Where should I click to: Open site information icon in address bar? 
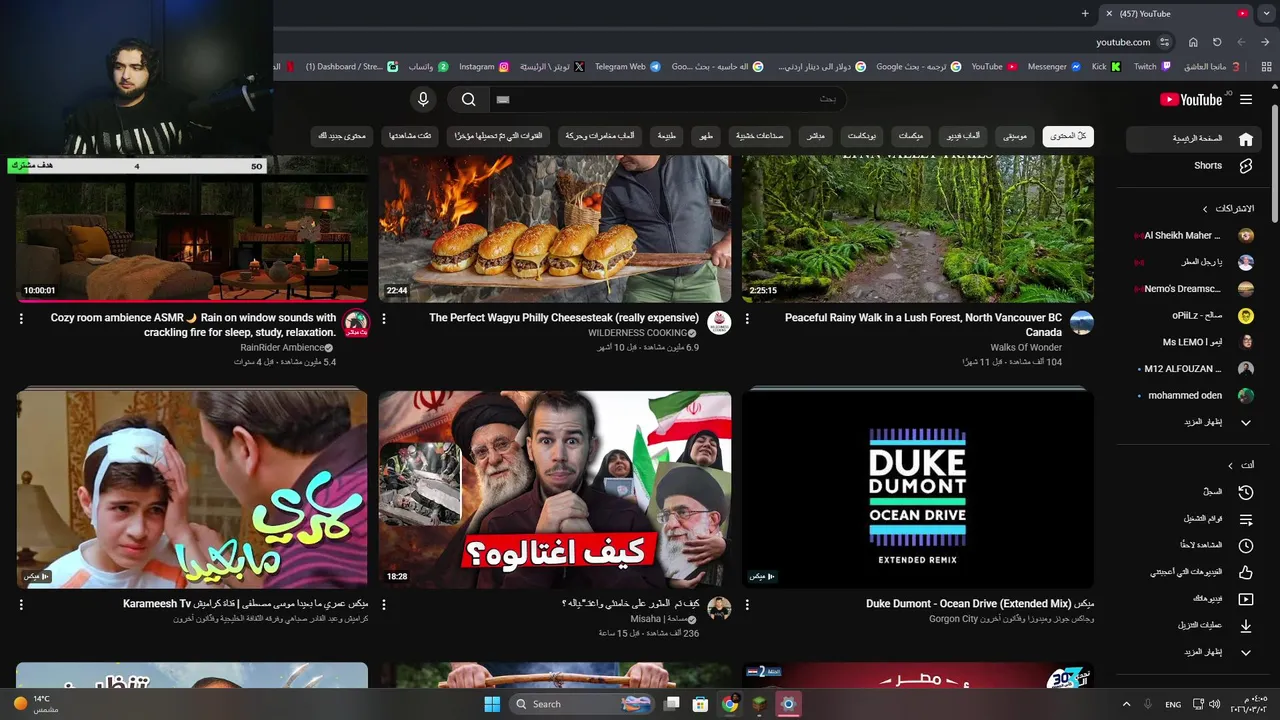(1165, 42)
